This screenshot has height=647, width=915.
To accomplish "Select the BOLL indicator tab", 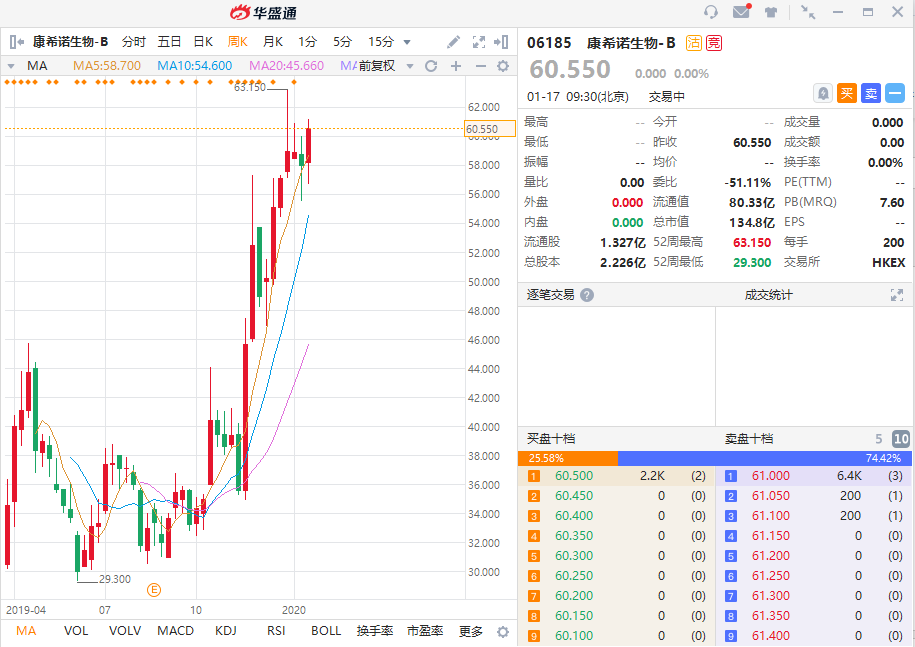I will [326, 631].
